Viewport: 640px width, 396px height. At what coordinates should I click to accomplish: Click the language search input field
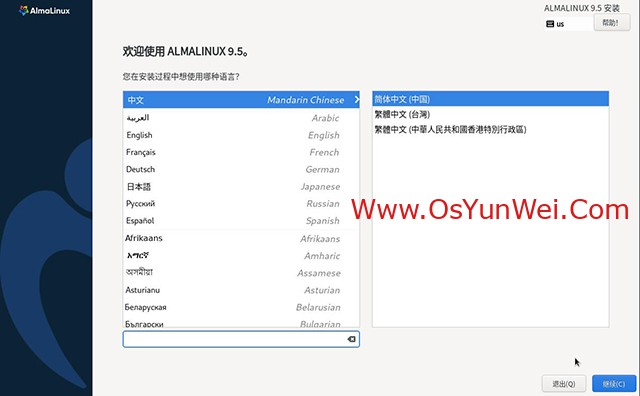click(235, 339)
